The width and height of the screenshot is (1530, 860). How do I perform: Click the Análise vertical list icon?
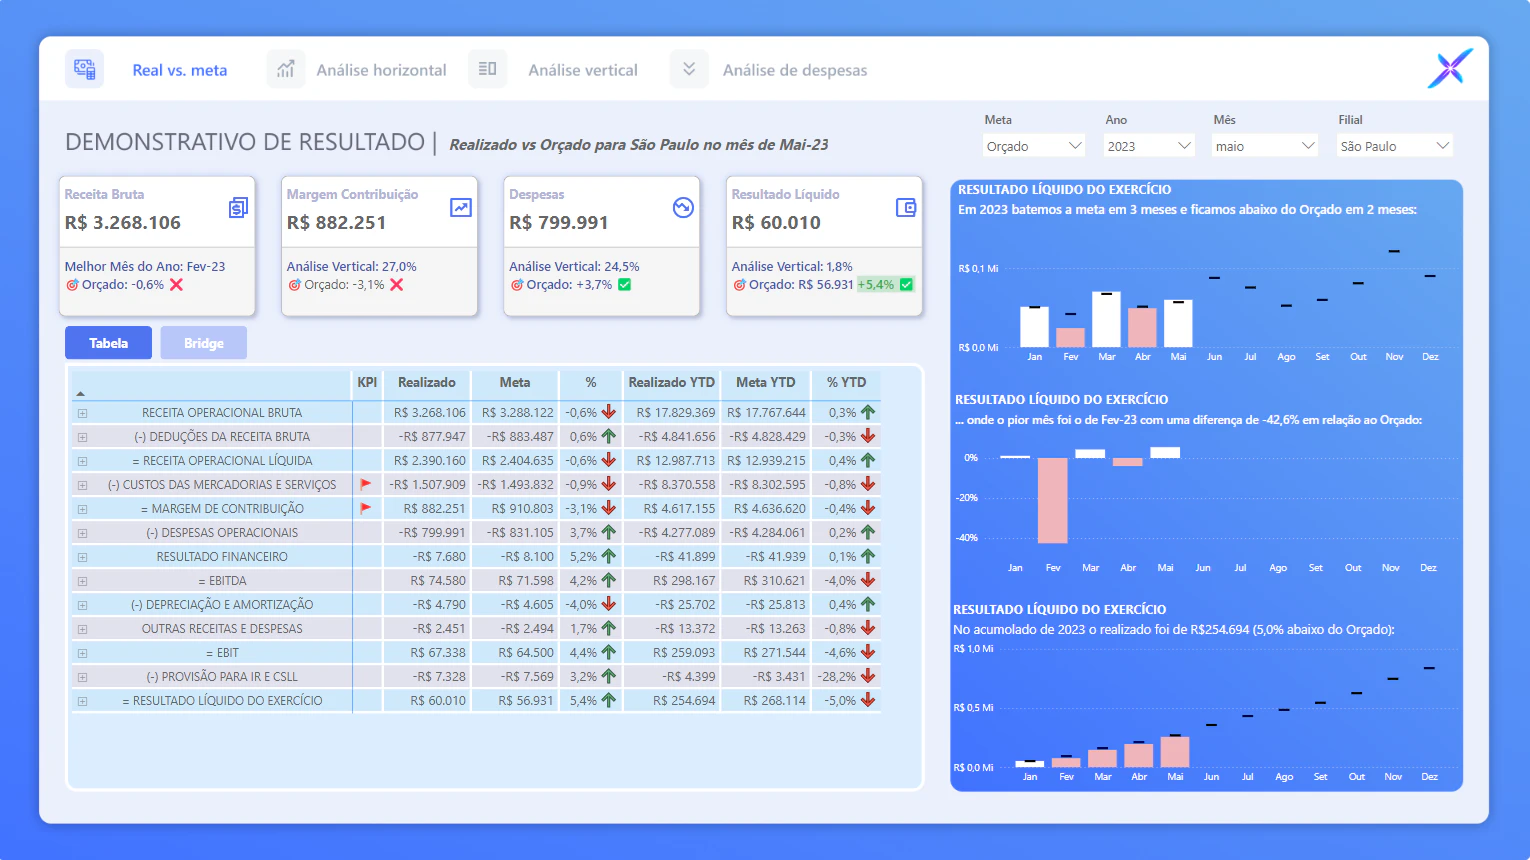(488, 69)
